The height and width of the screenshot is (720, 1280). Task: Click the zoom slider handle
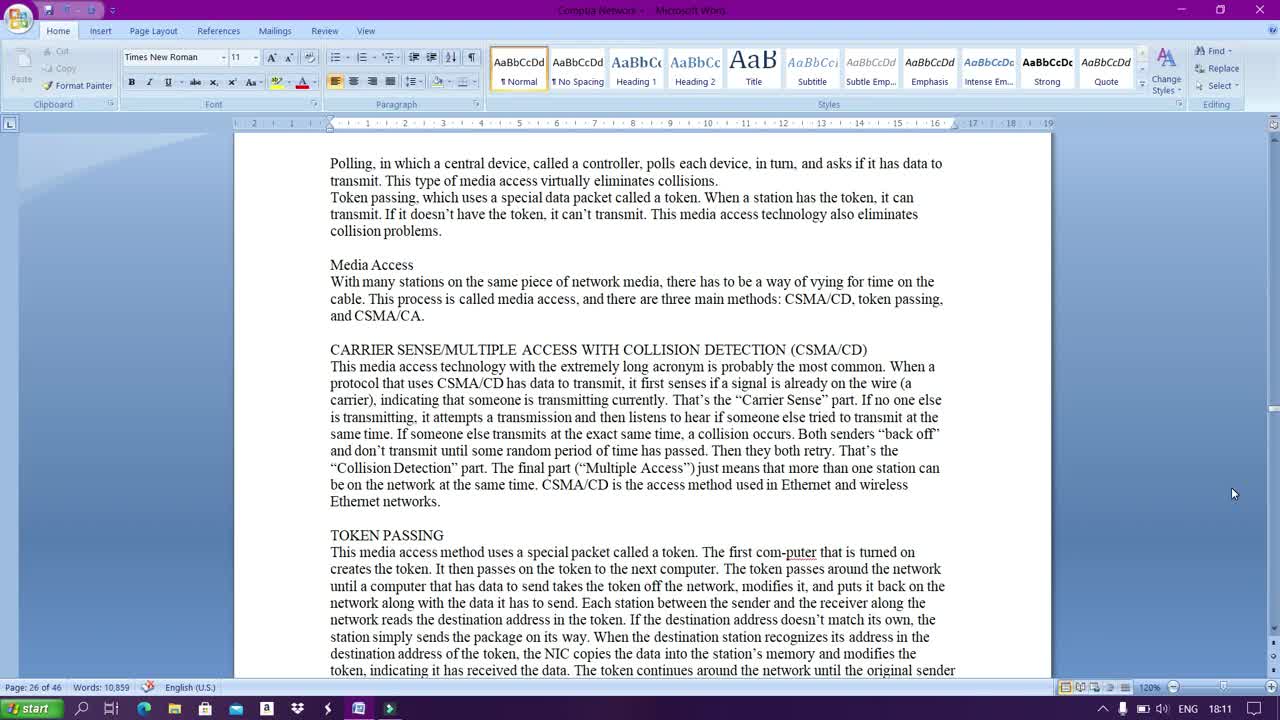coord(1223,687)
